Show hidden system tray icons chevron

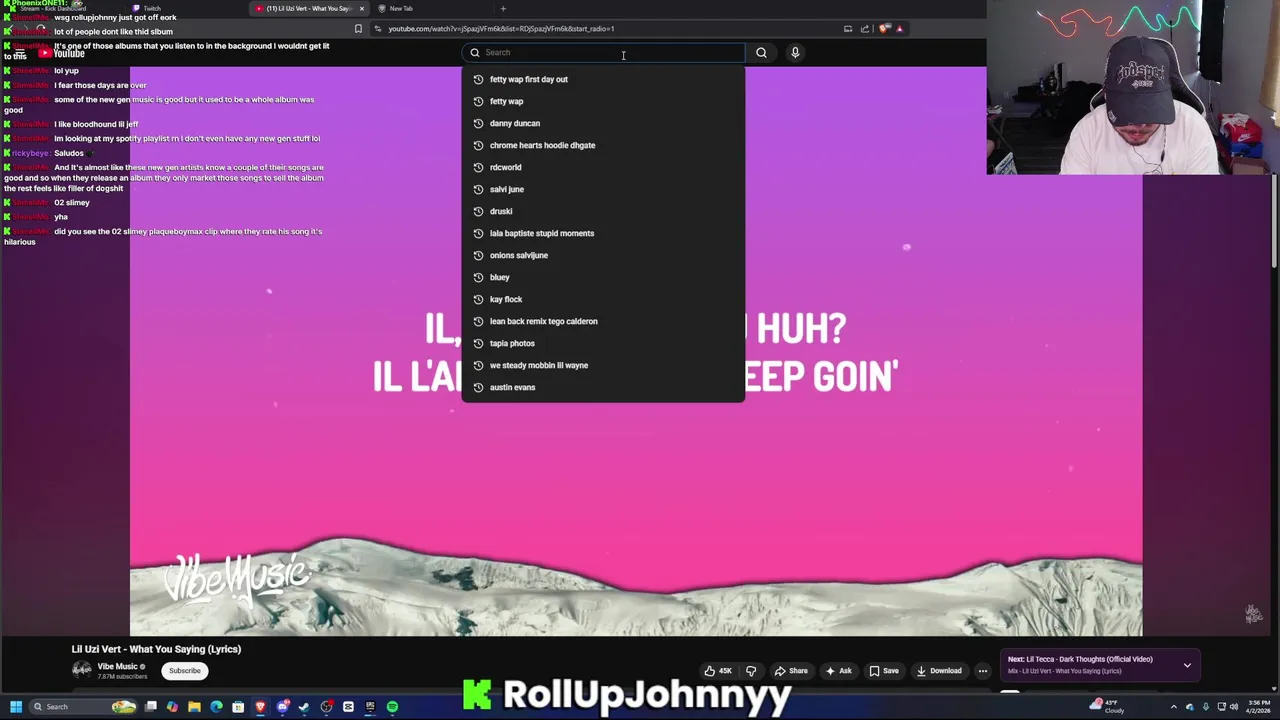pyautogui.click(x=1174, y=707)
